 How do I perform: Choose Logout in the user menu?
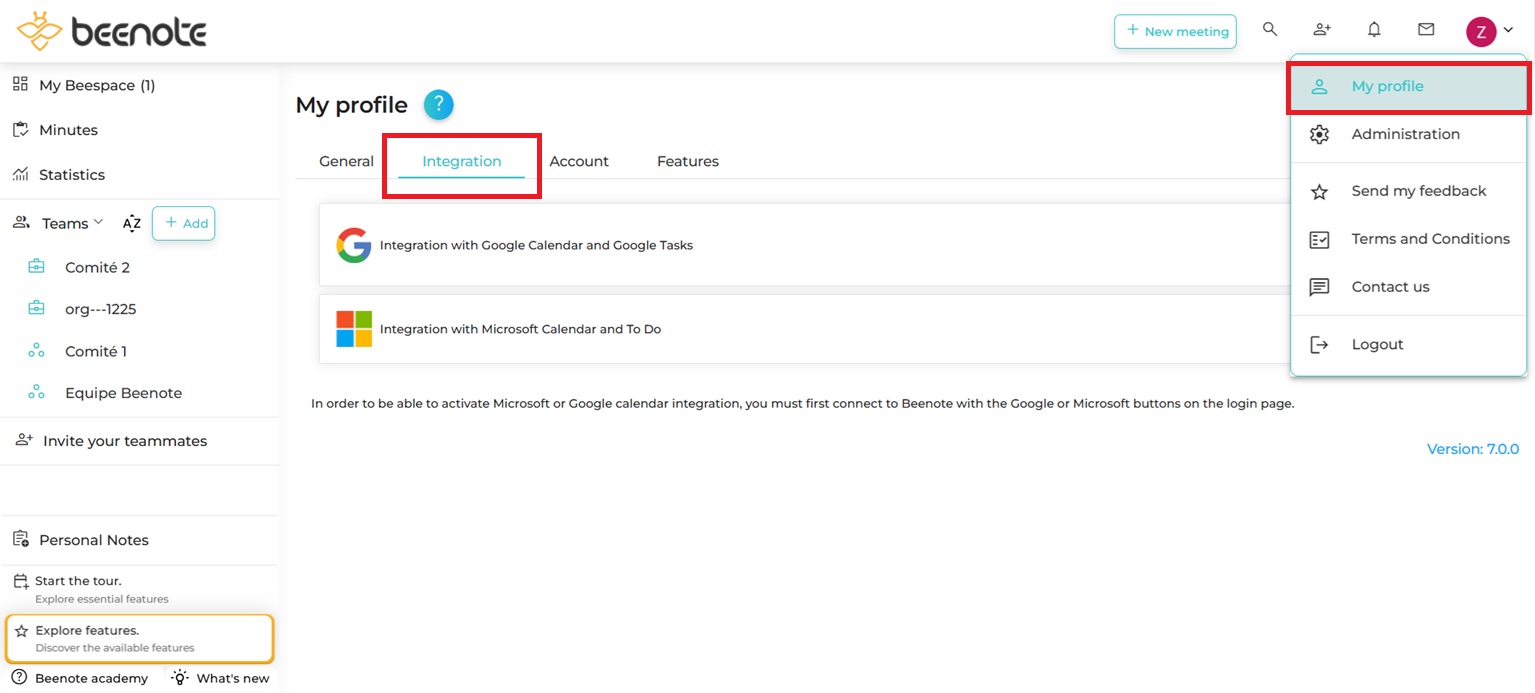[x=1377, y=344]
